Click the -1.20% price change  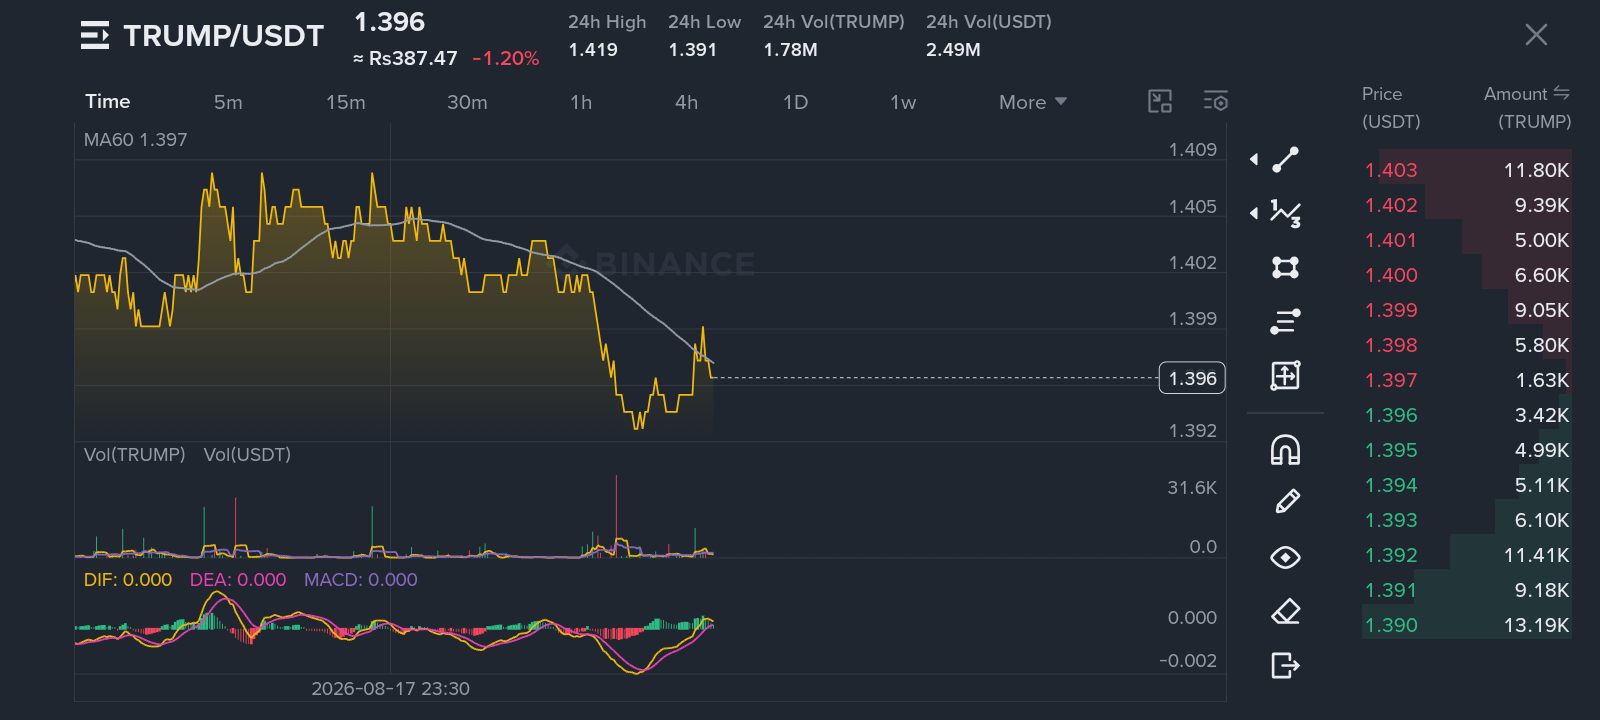coord(506,58)
